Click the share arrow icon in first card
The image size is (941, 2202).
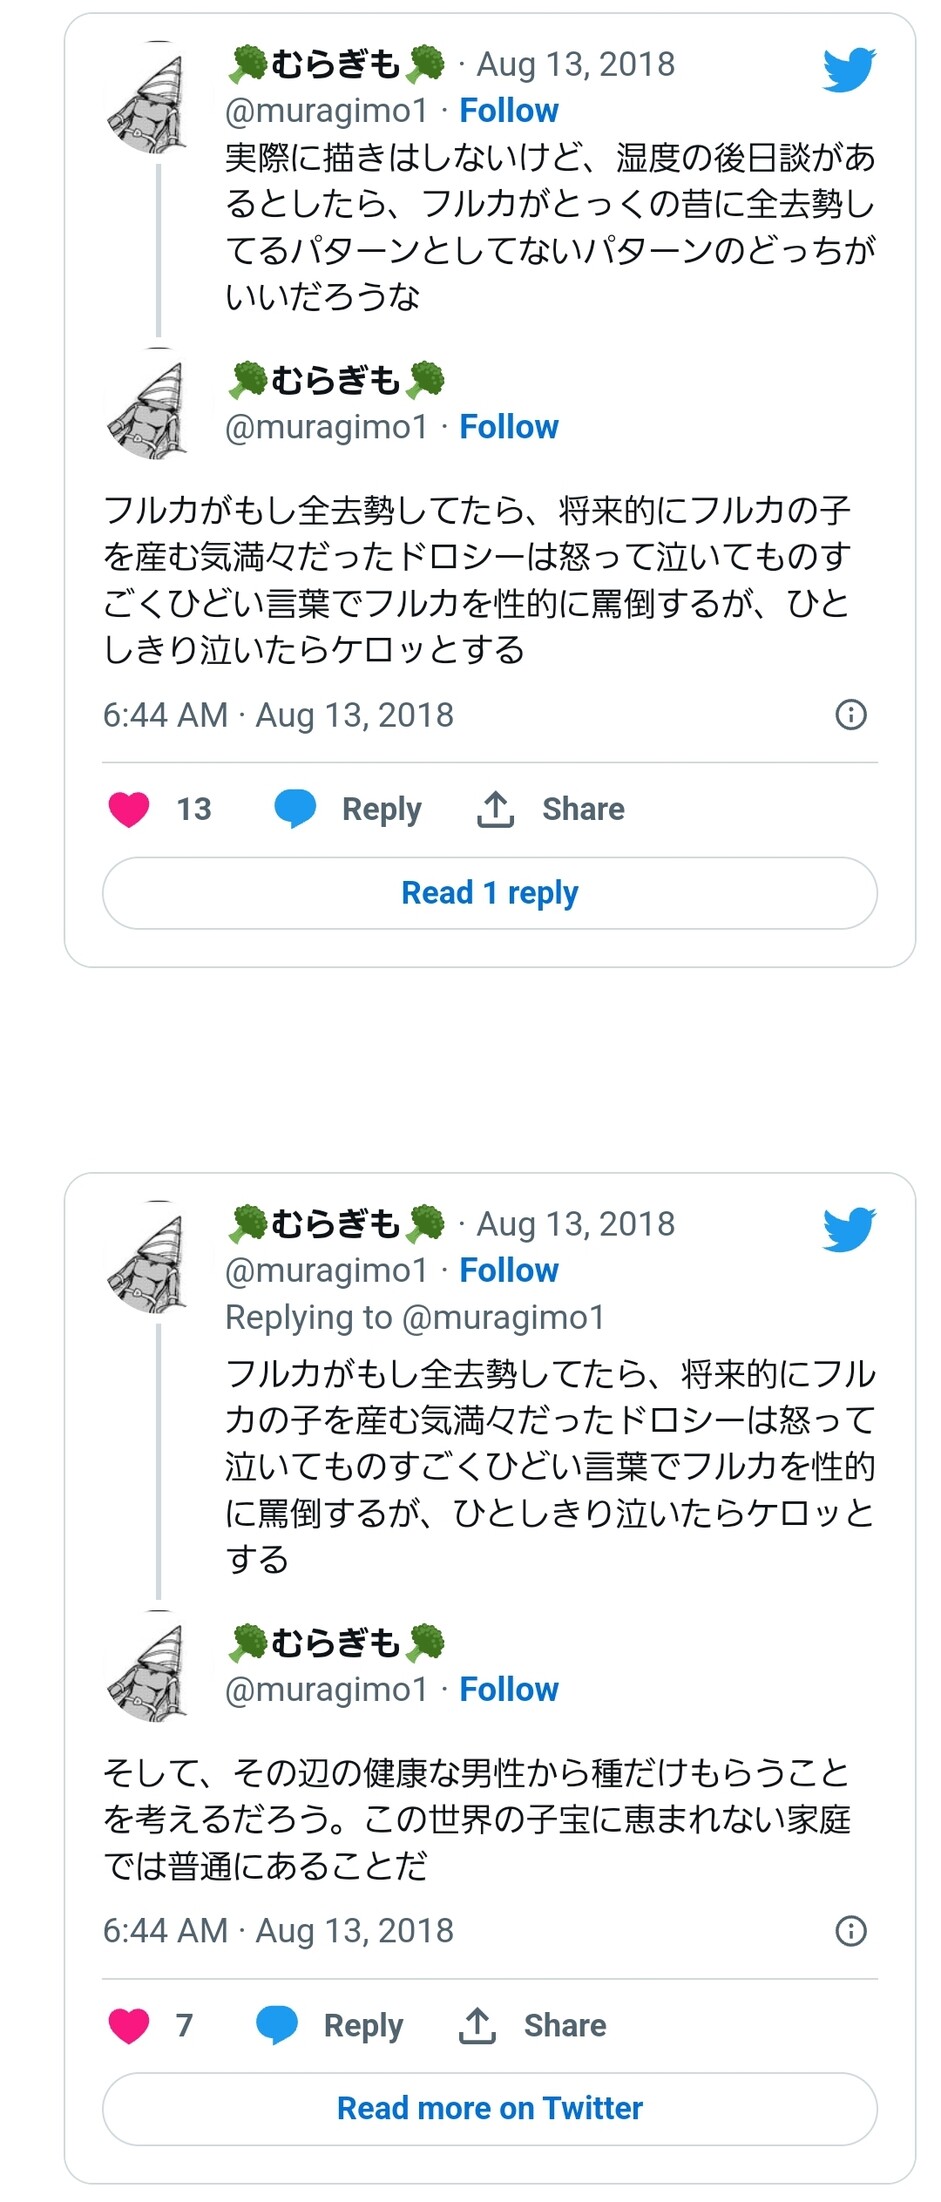[x=496, y=809]
